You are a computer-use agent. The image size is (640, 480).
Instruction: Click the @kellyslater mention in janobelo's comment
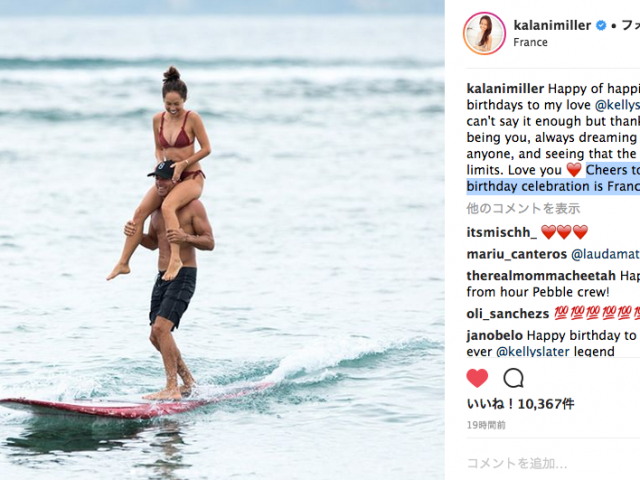(532, 351)
